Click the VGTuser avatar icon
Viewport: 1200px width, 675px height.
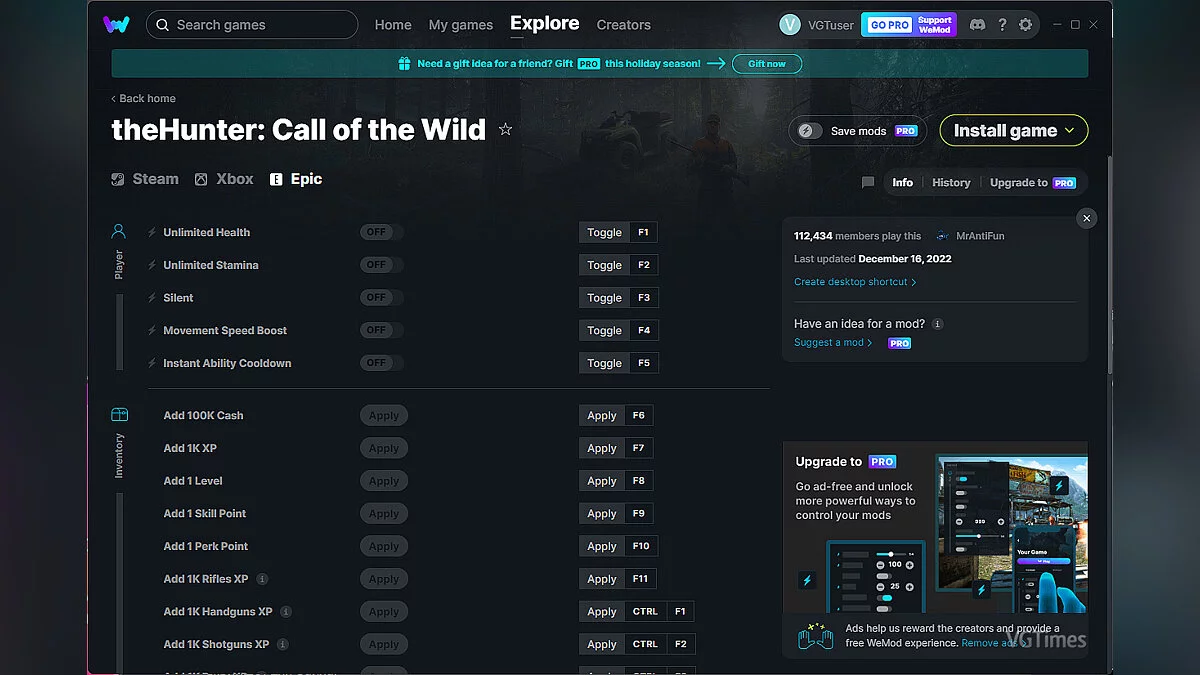pyautogui.click(x=790, y=25)
